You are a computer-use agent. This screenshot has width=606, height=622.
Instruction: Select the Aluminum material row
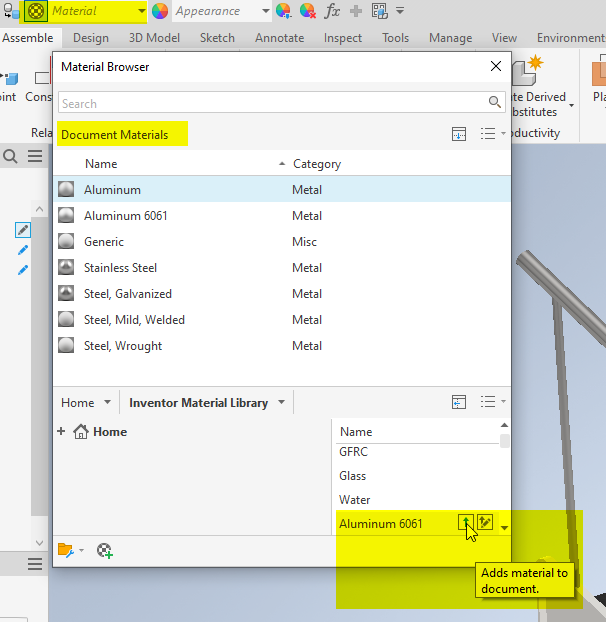coord(282,189)
